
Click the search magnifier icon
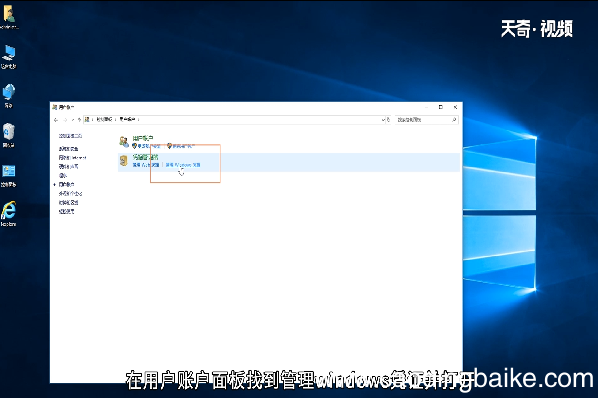coord(454,120)
